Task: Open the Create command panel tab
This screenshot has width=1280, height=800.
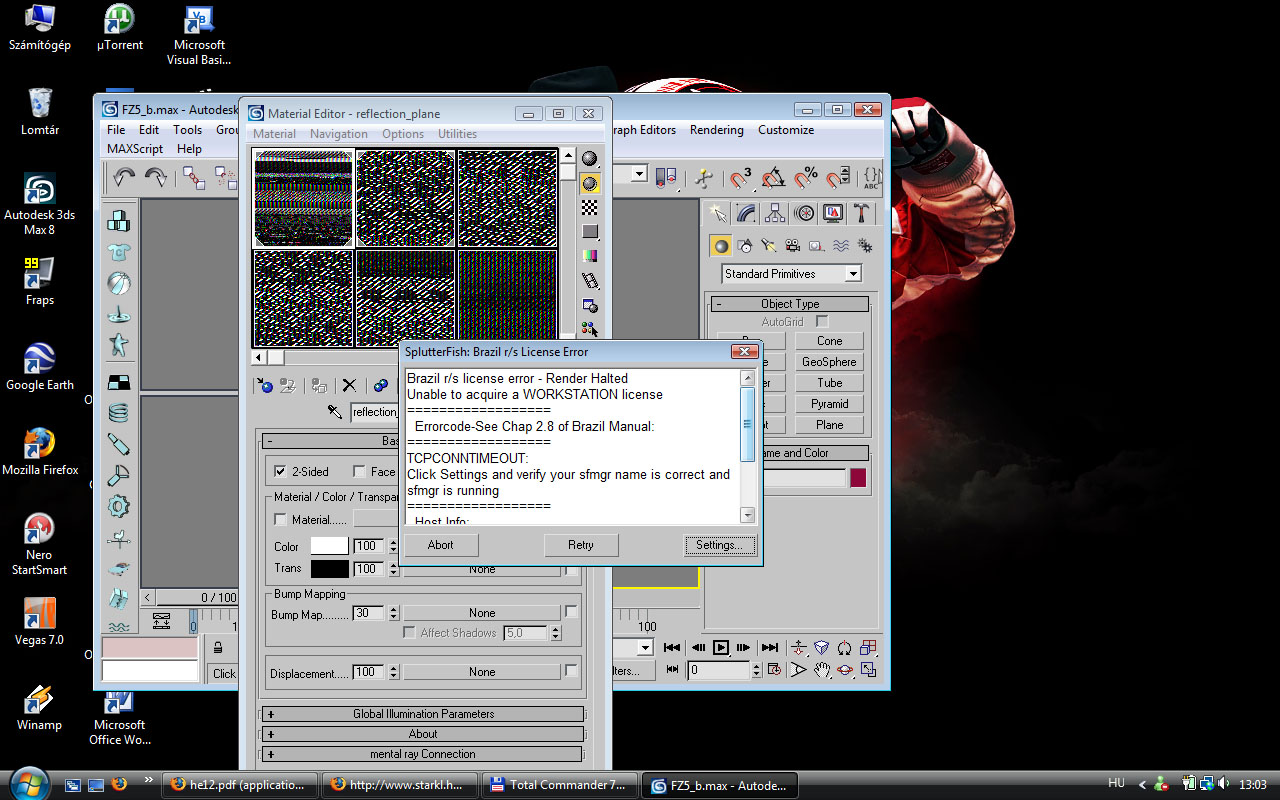Action: coord(718,213)
